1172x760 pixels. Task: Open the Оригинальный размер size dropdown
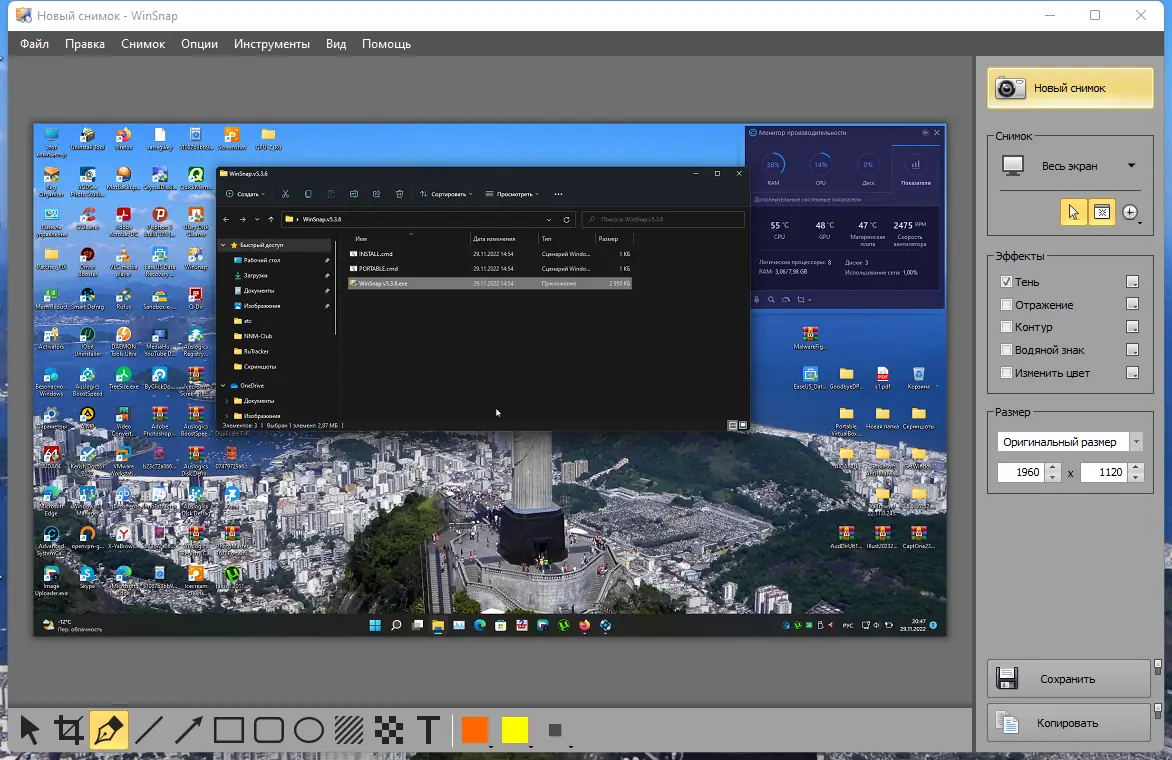tap(1136, 442)
